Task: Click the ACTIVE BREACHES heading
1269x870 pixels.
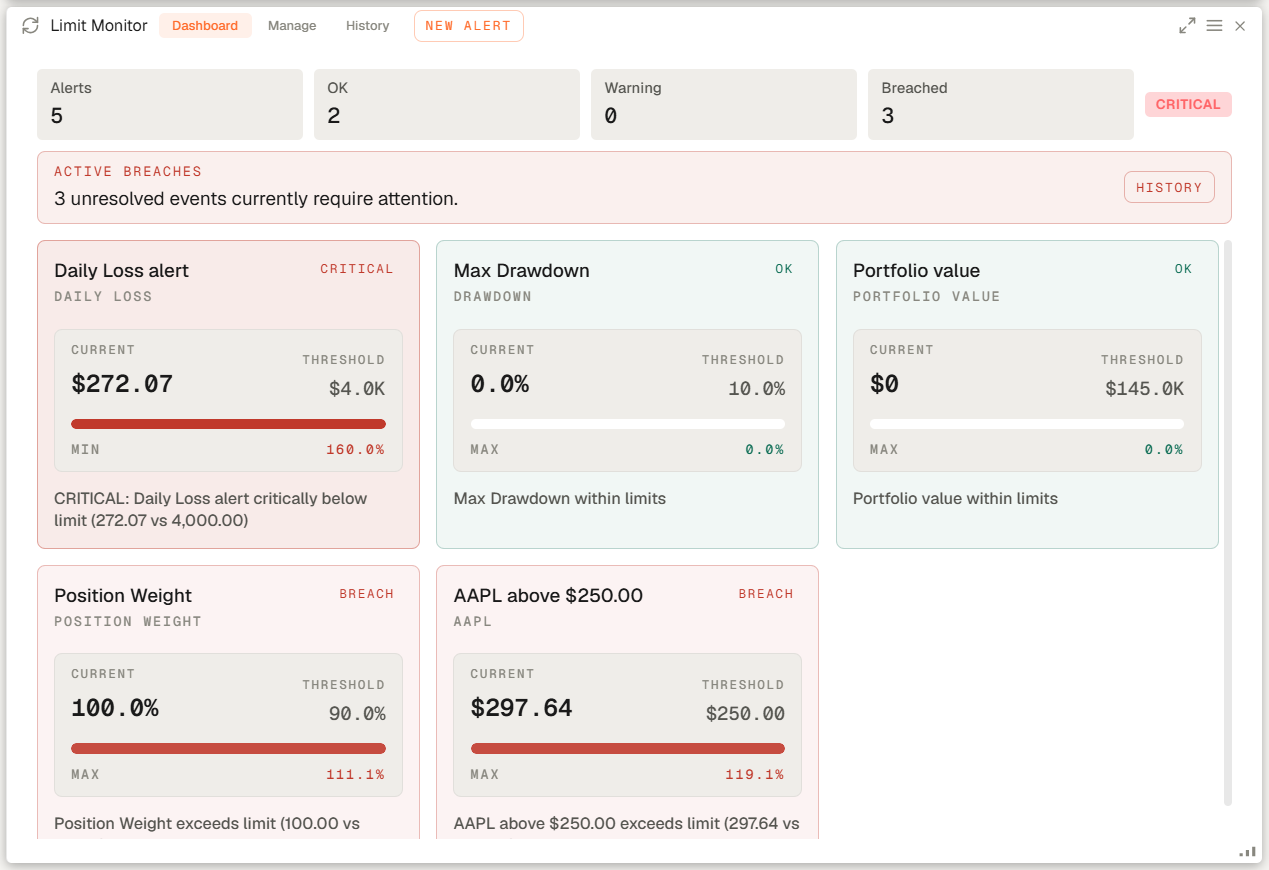Action: pyautogui.click(x=128, y=172)
